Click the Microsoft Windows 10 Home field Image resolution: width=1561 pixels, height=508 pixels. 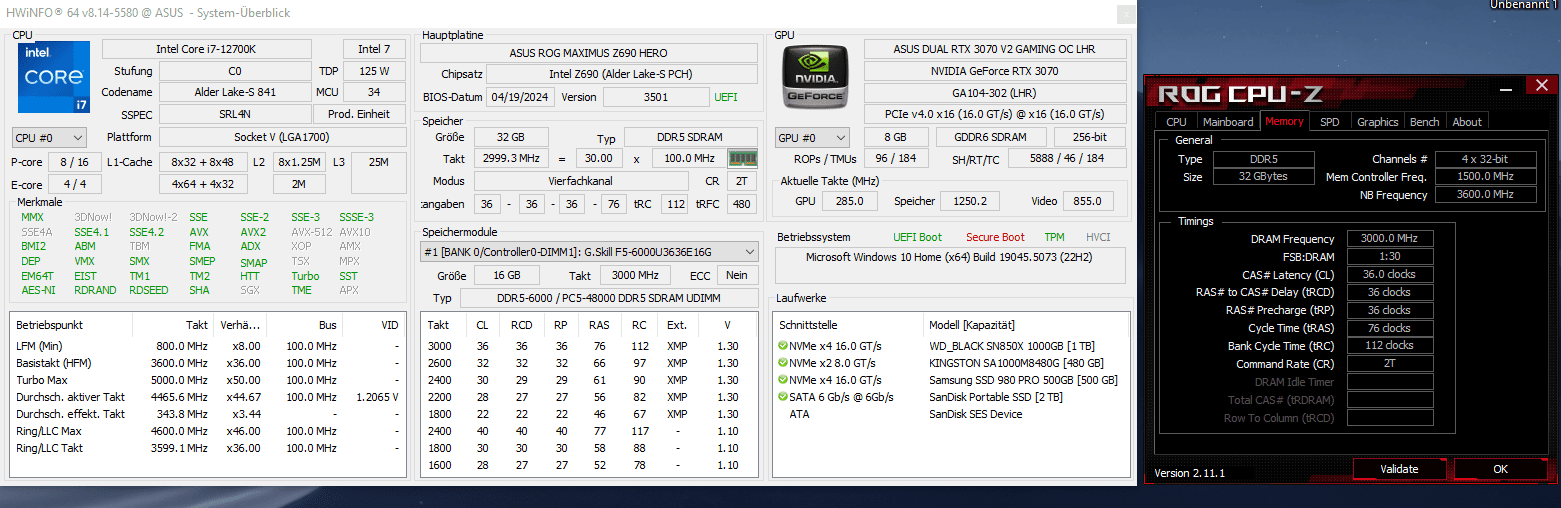pyautogui.click(x=950, y=266)
